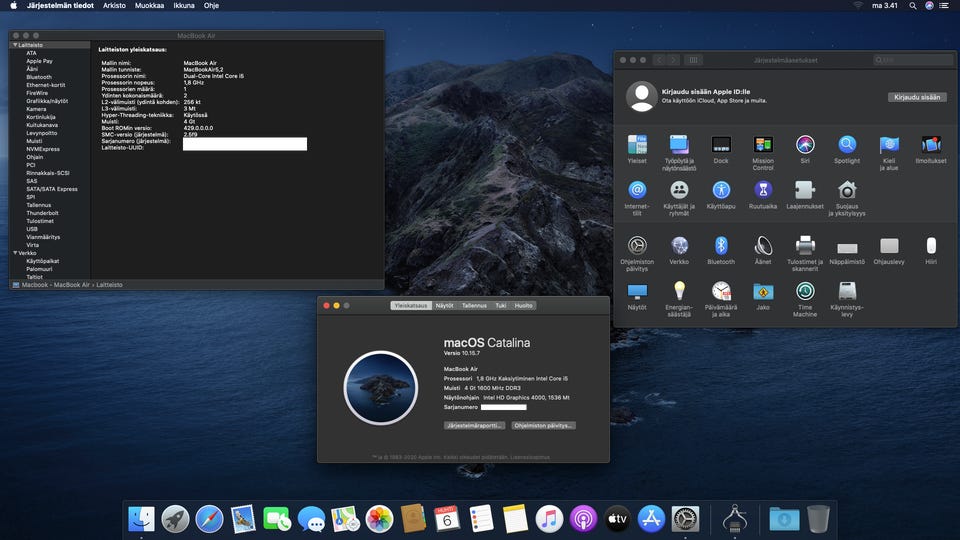Viewport: 960px width, 540px height.
Task: Open the Bluetooth preference pane icon
Action: (x=721, y=246)
